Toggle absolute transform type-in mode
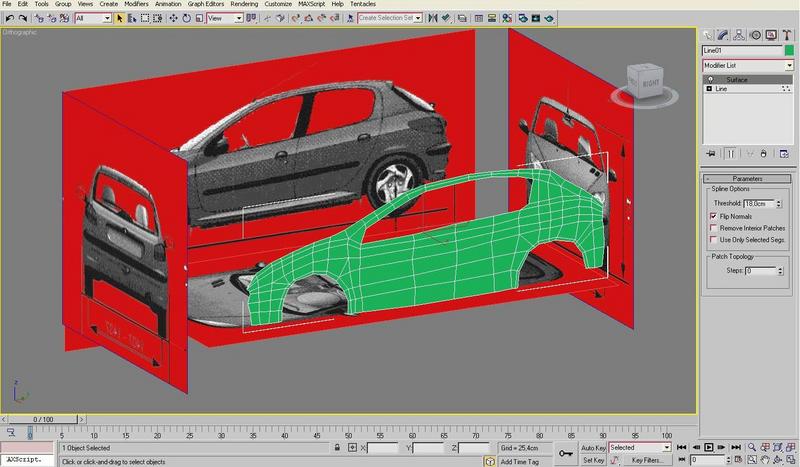Viewport: 800px width, 467px height. tap(352, 448)
